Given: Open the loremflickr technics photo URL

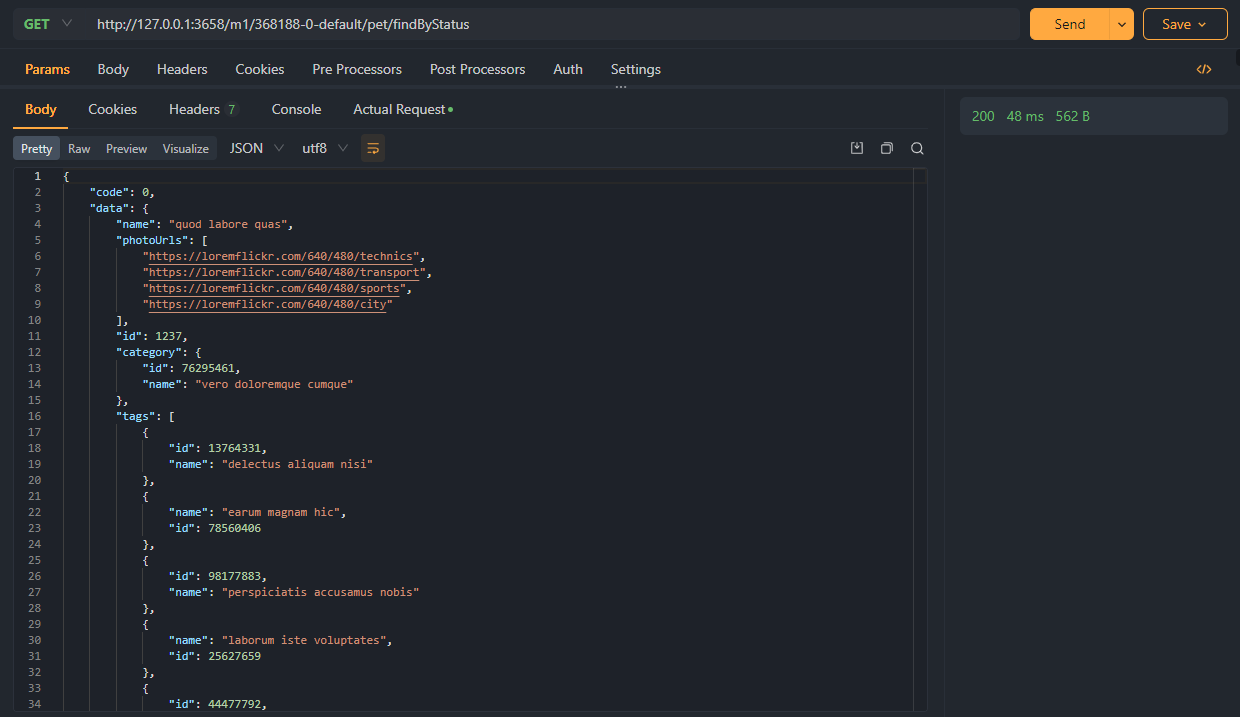Looking at the screenshot, I should [x=281, y=256].
